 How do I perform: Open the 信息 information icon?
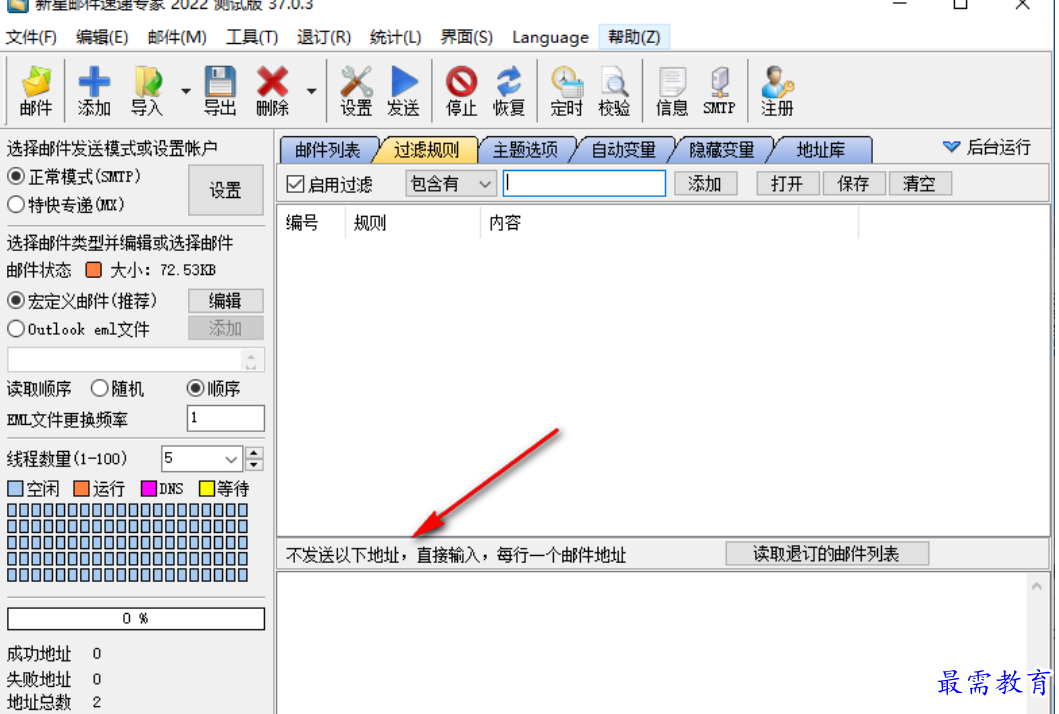pos(671,90)
